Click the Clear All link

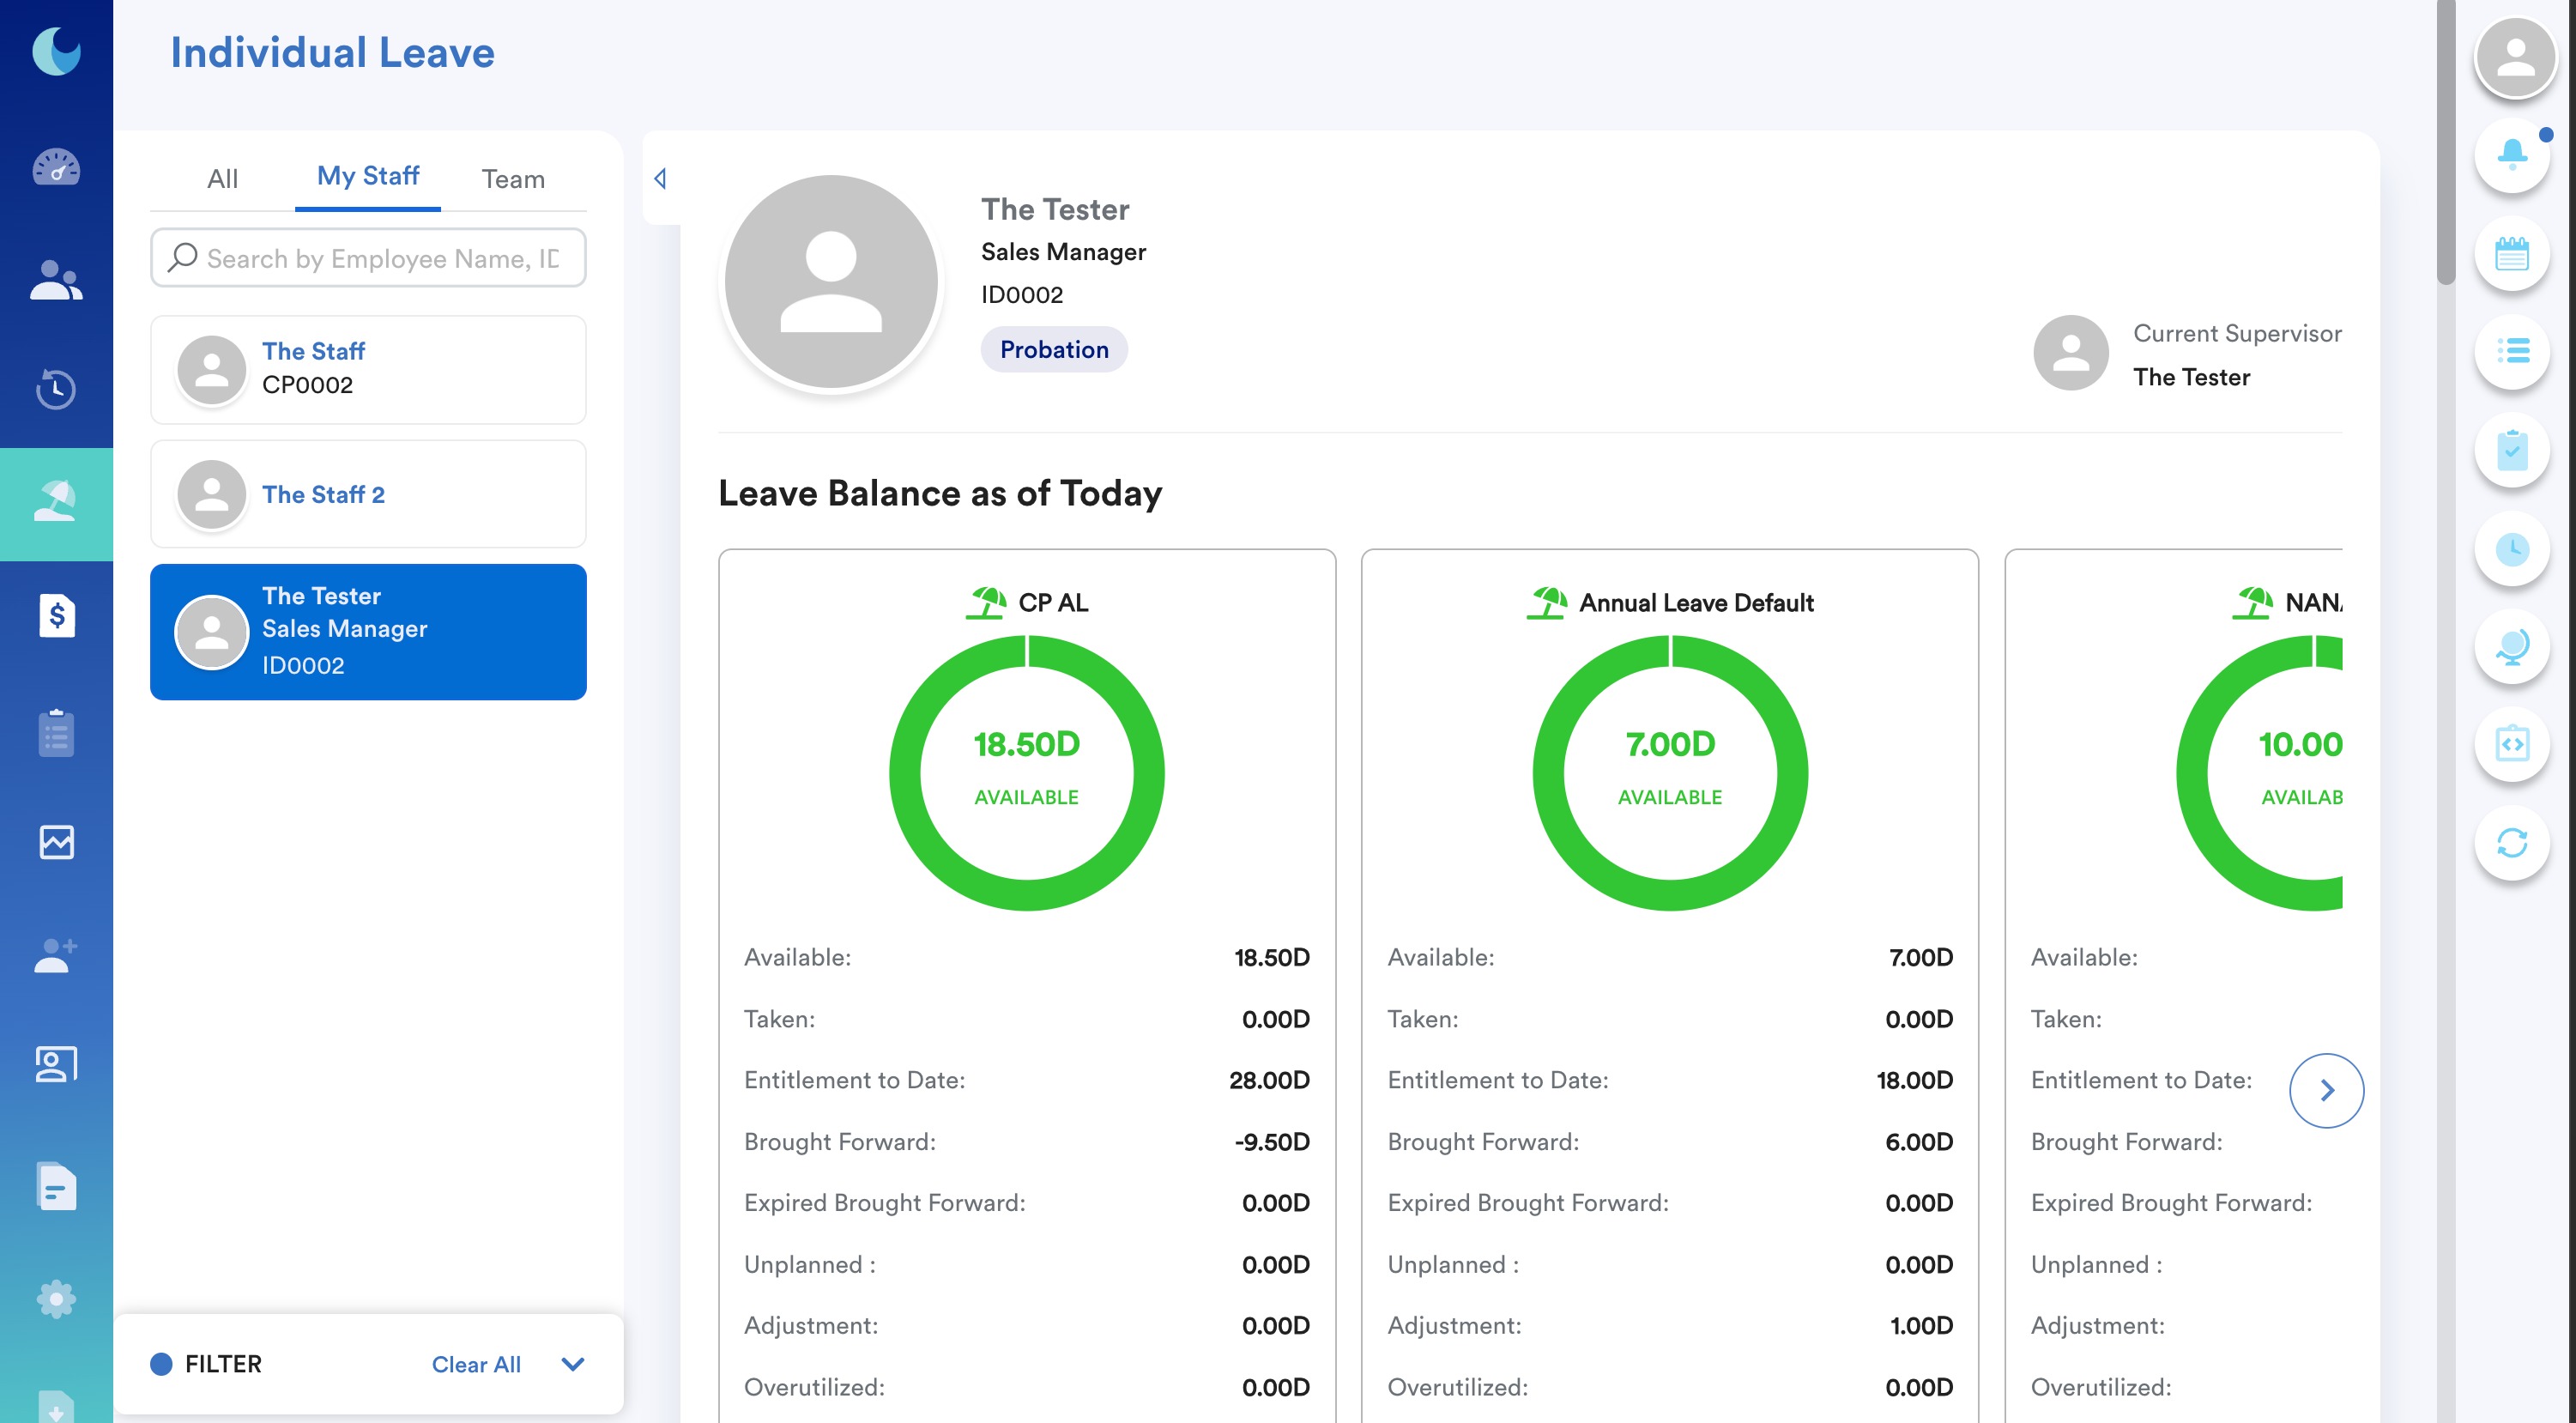[x=476, y=1364]
